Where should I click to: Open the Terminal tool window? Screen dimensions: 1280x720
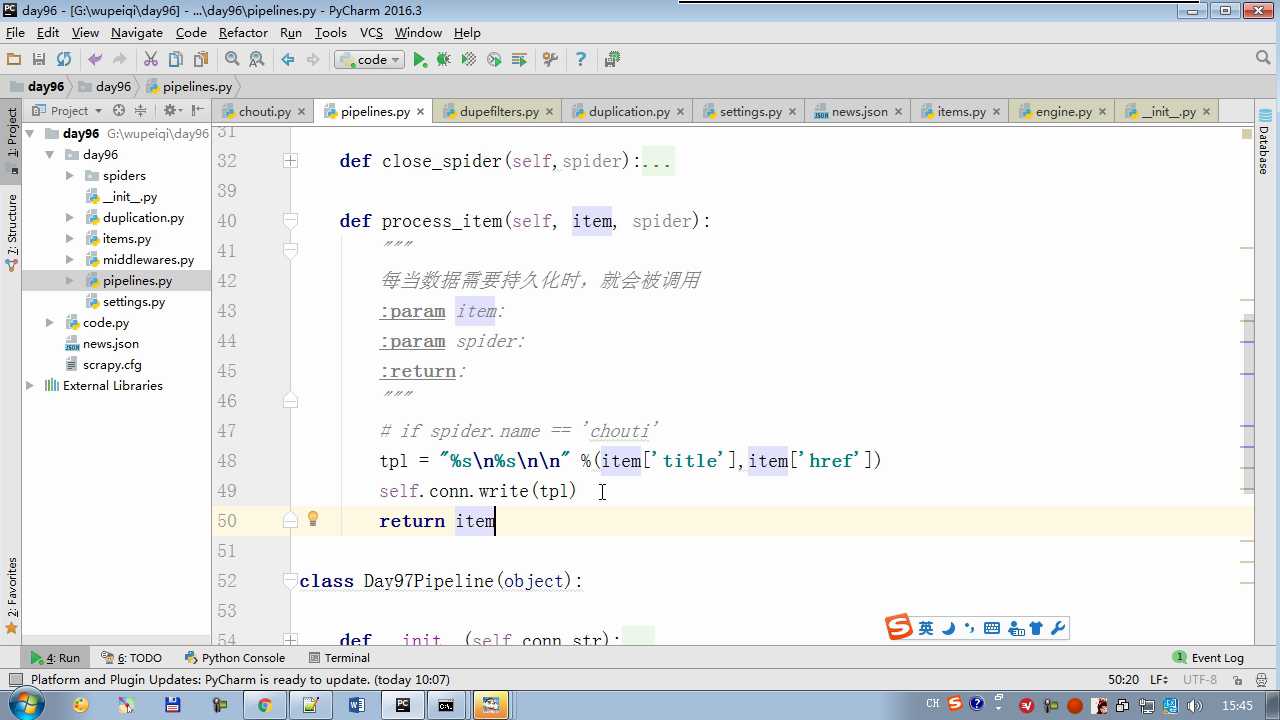pos(339,658)
